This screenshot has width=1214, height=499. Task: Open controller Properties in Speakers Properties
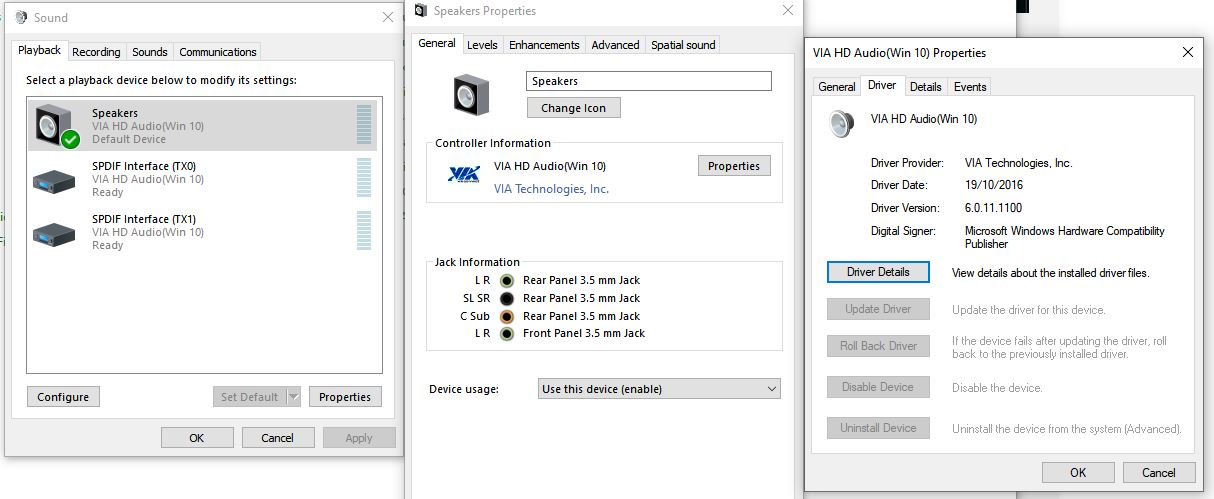734,166
